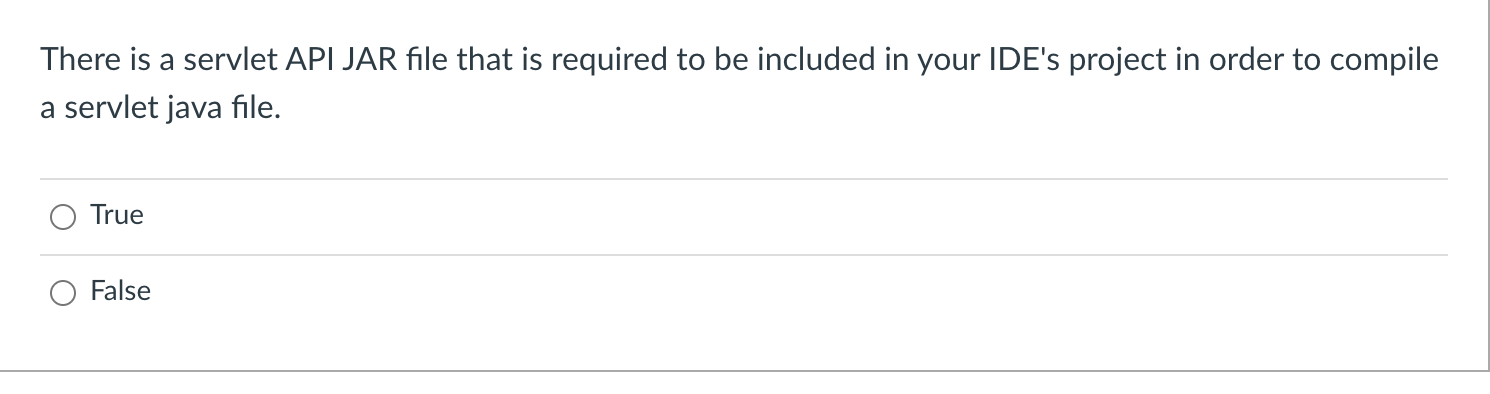Click the 'False' answer label
Image resolution: width=1490 pixels, height=394 pixels.
coord(120,291)
